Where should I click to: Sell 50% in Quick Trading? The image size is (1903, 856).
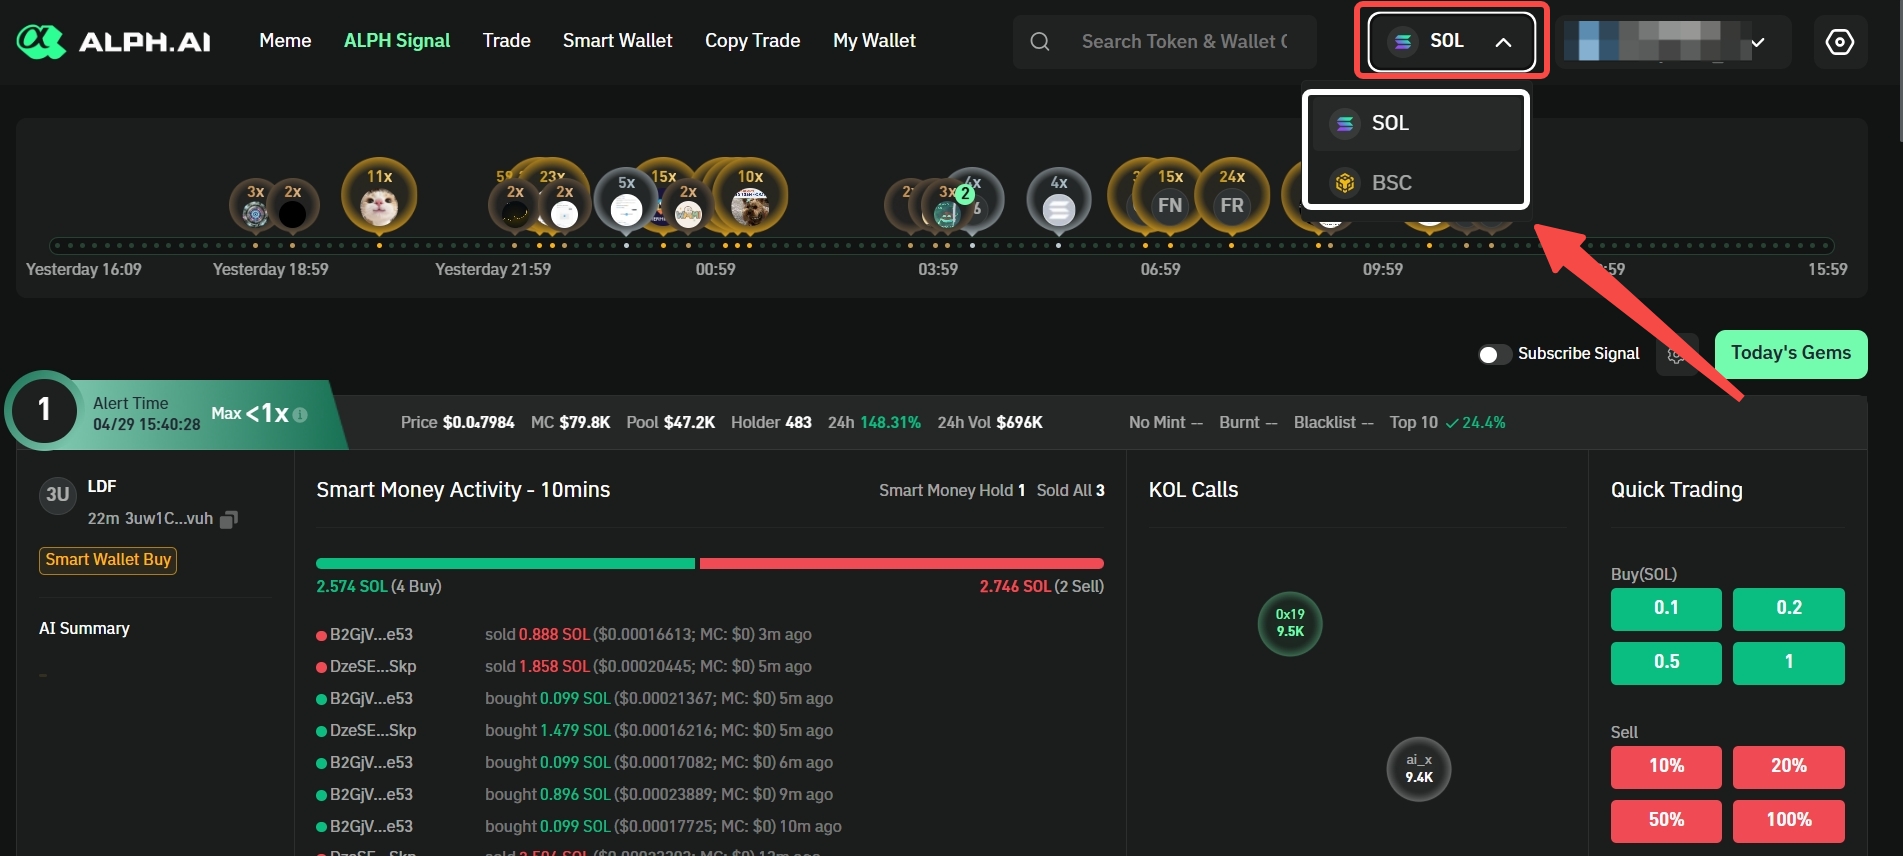(x=1666, y=820)
